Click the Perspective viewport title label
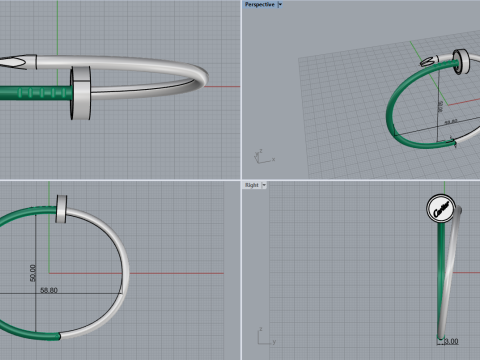This screenshot has width=480, height=360. pos(260,4)
